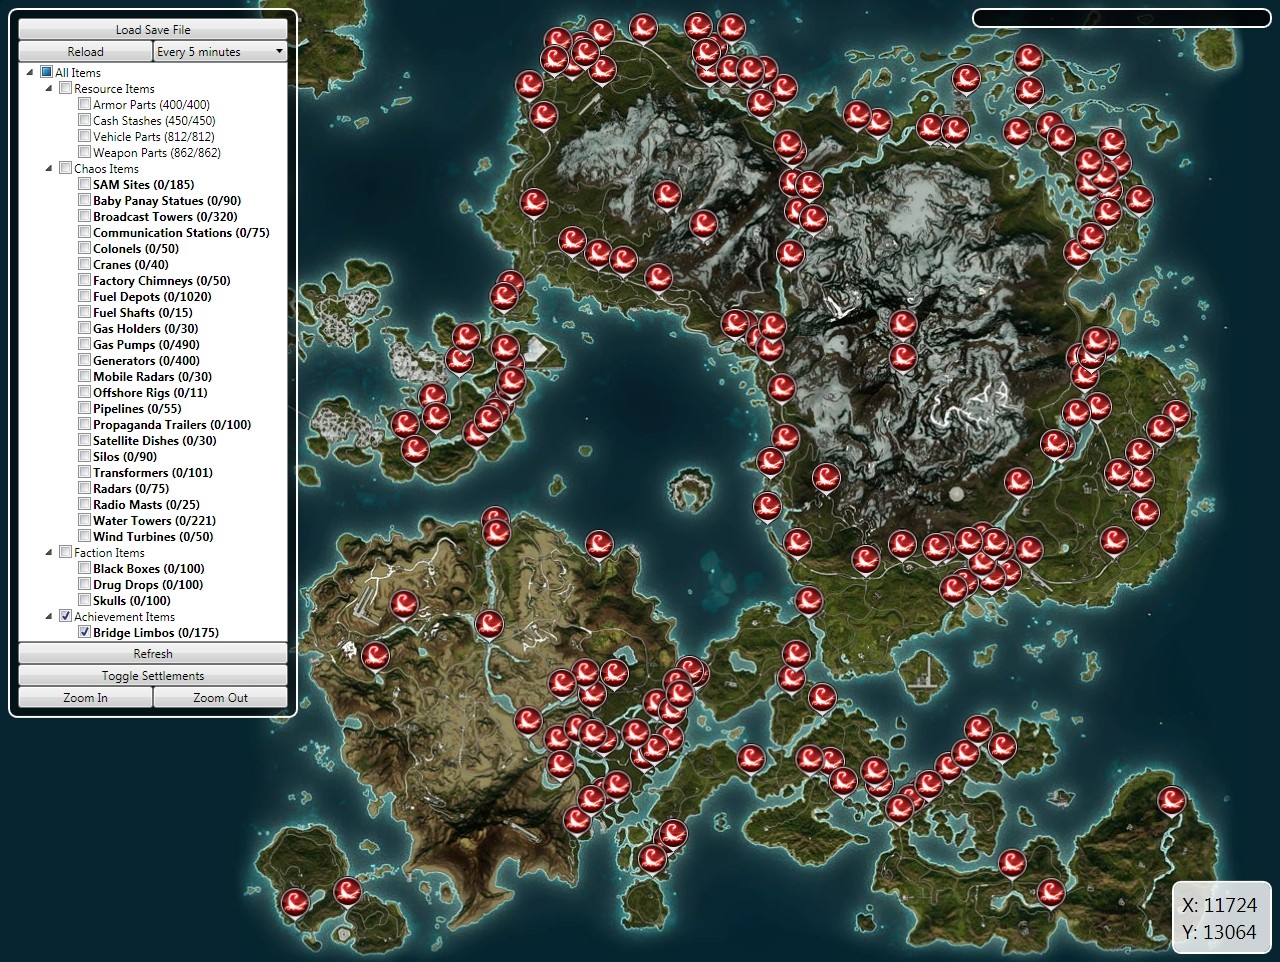Viewport: 1280px width, 962px height.
Task: Click the Load Save File button
Action: (153, 29)
